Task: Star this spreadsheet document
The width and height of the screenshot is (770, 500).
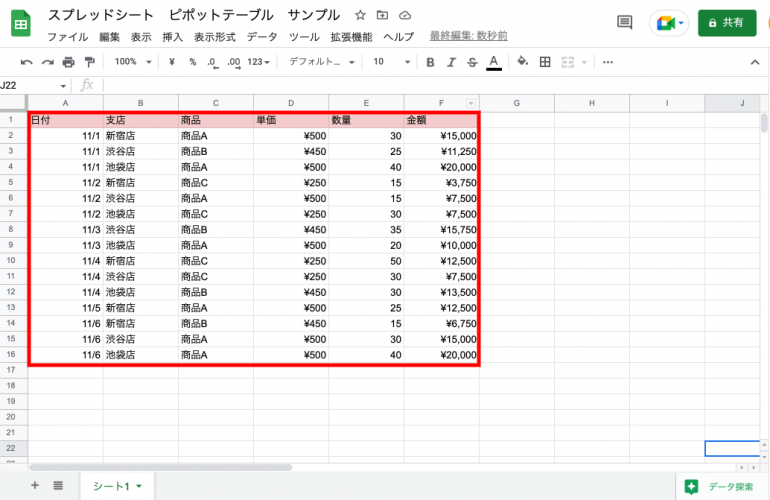Action: (360, 16)
